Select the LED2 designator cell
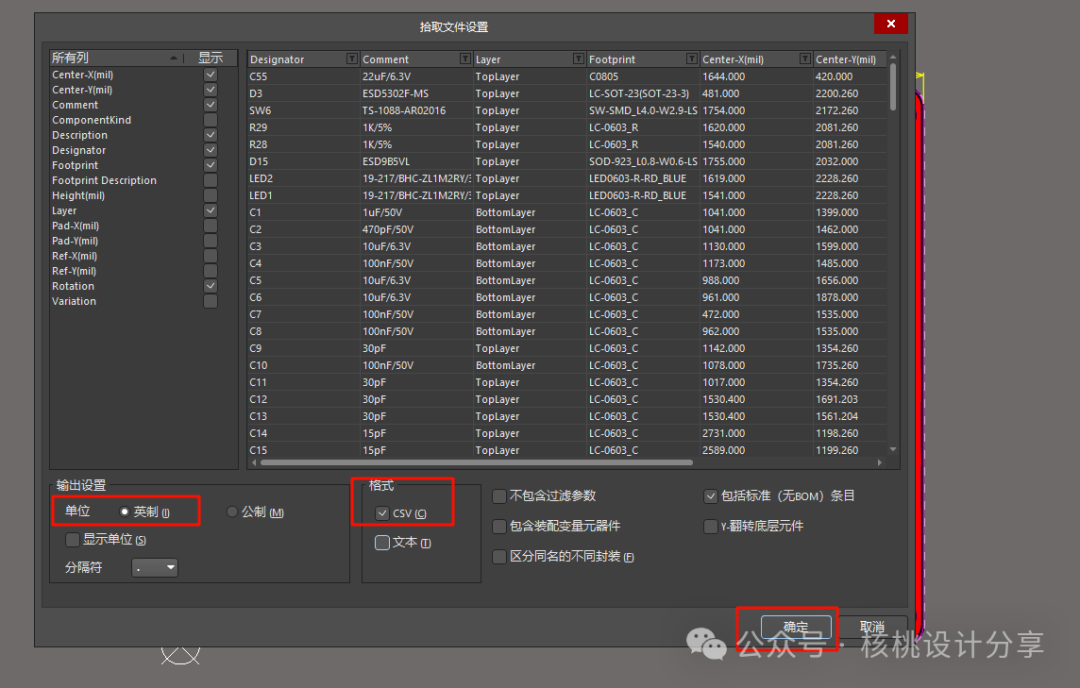1080x688 pixels. [304, 178]
